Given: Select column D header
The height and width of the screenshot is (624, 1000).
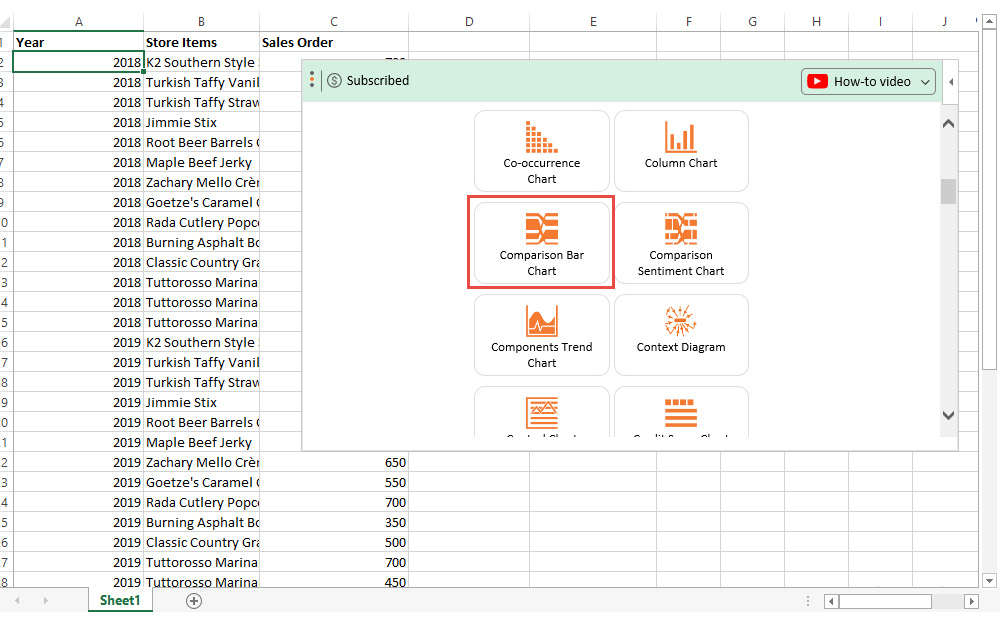Looking at the screenshot, I should click(x=469, y=22).
